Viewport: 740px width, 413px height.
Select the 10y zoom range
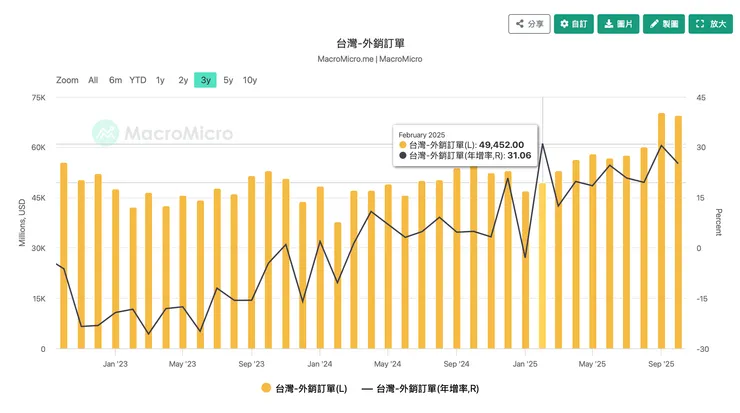point(250,80)
